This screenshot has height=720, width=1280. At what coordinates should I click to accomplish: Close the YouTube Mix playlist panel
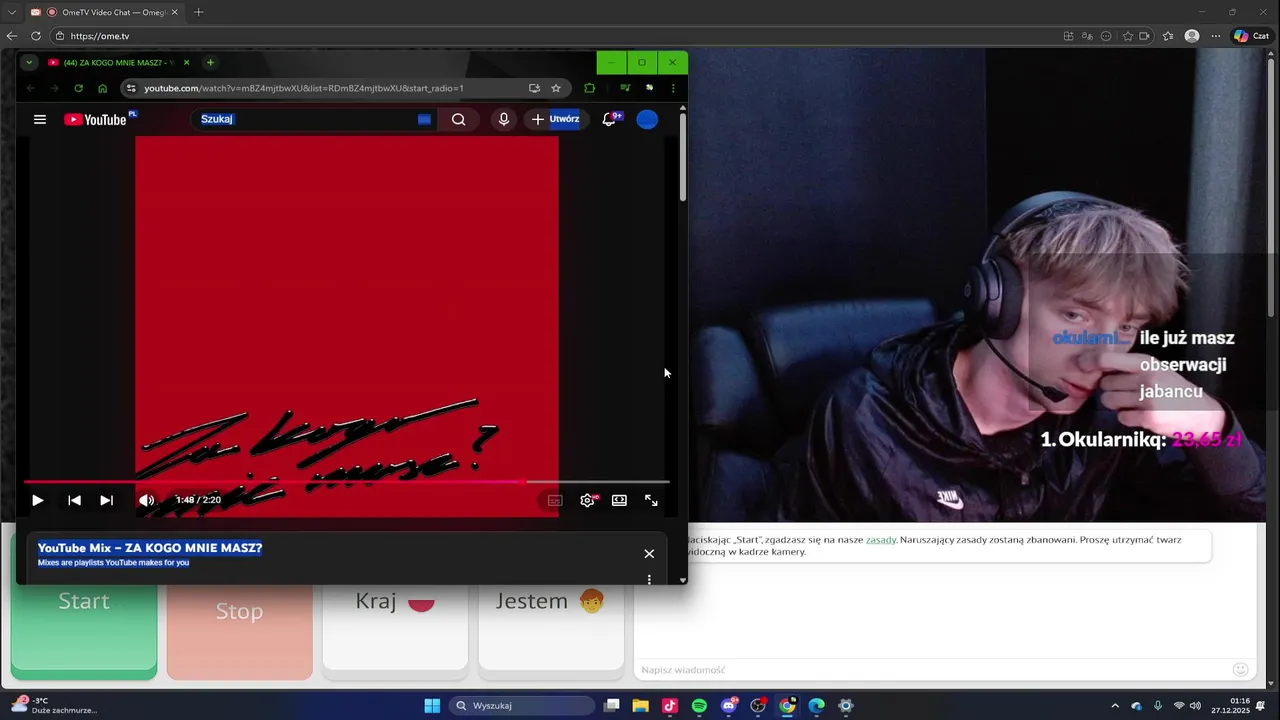(649, 553)
